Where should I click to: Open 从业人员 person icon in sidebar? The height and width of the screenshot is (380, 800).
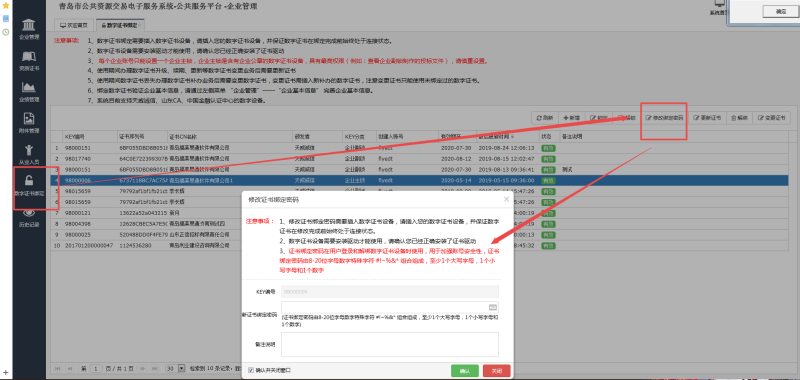click(29, 154)
